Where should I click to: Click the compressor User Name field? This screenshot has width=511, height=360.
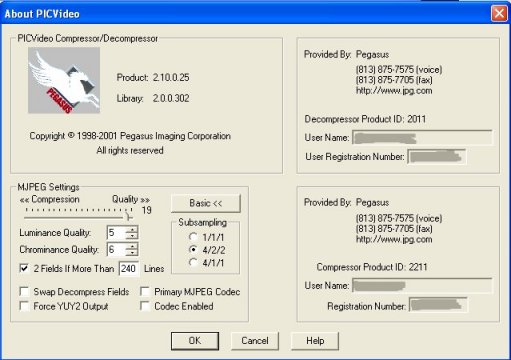click(x=423, y=286)
